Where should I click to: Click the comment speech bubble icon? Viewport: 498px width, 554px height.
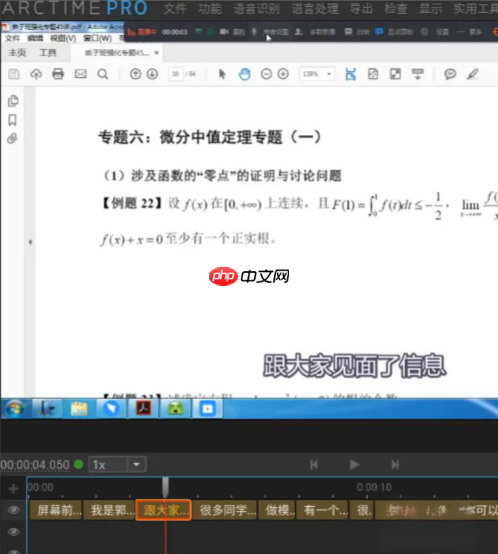pyautogui.click(x=450, y=74)
